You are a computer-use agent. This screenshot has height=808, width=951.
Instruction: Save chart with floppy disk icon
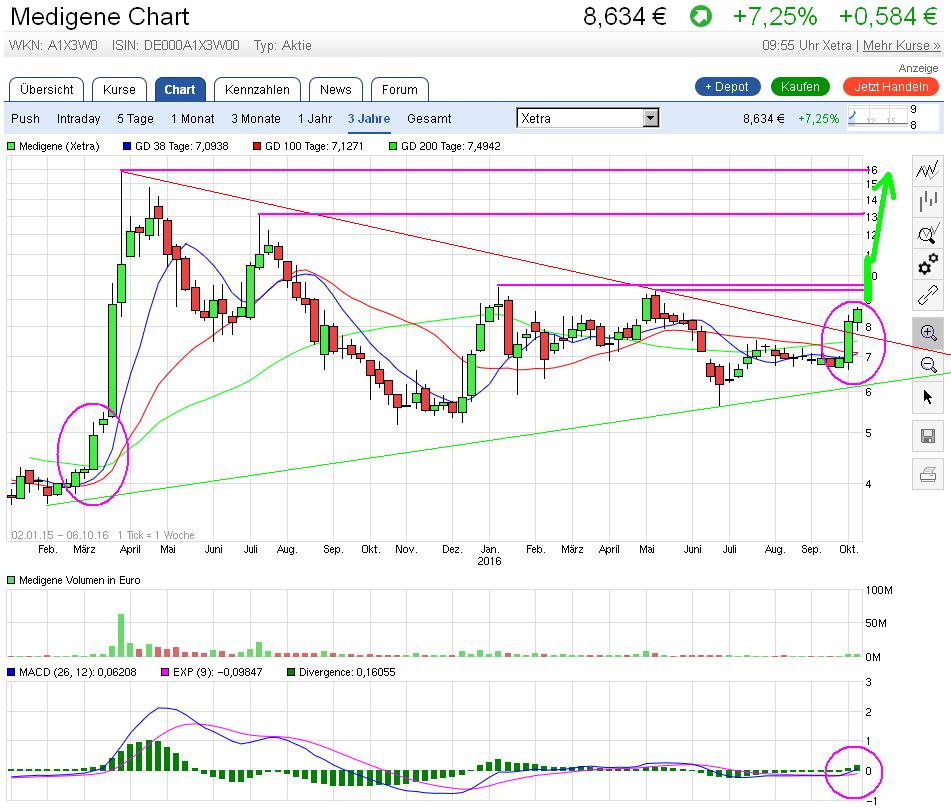coord(927,436)
